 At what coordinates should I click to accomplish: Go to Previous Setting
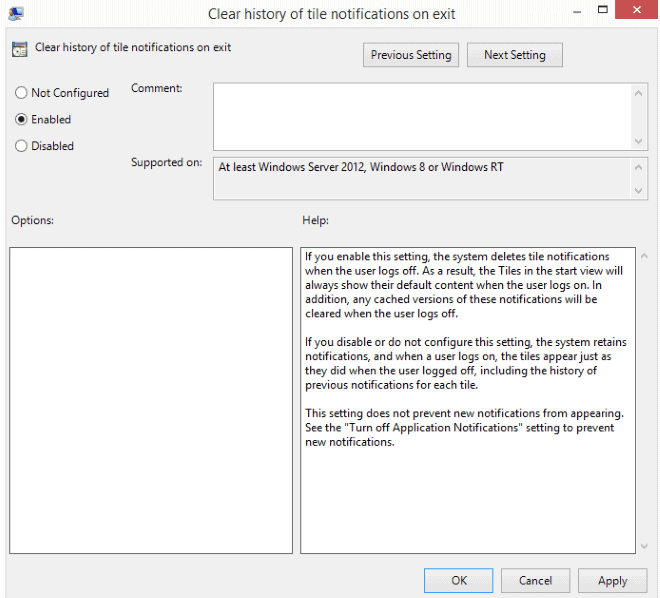[x=411, y=55]
